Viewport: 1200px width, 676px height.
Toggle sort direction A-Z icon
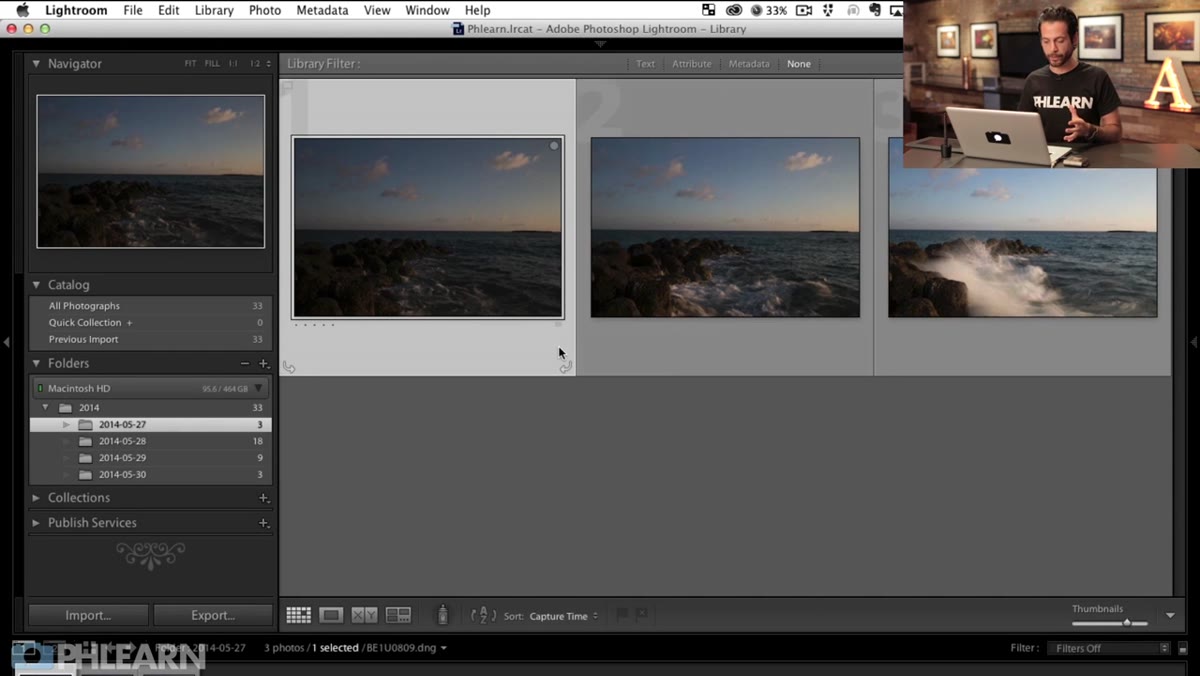point(483,616)
